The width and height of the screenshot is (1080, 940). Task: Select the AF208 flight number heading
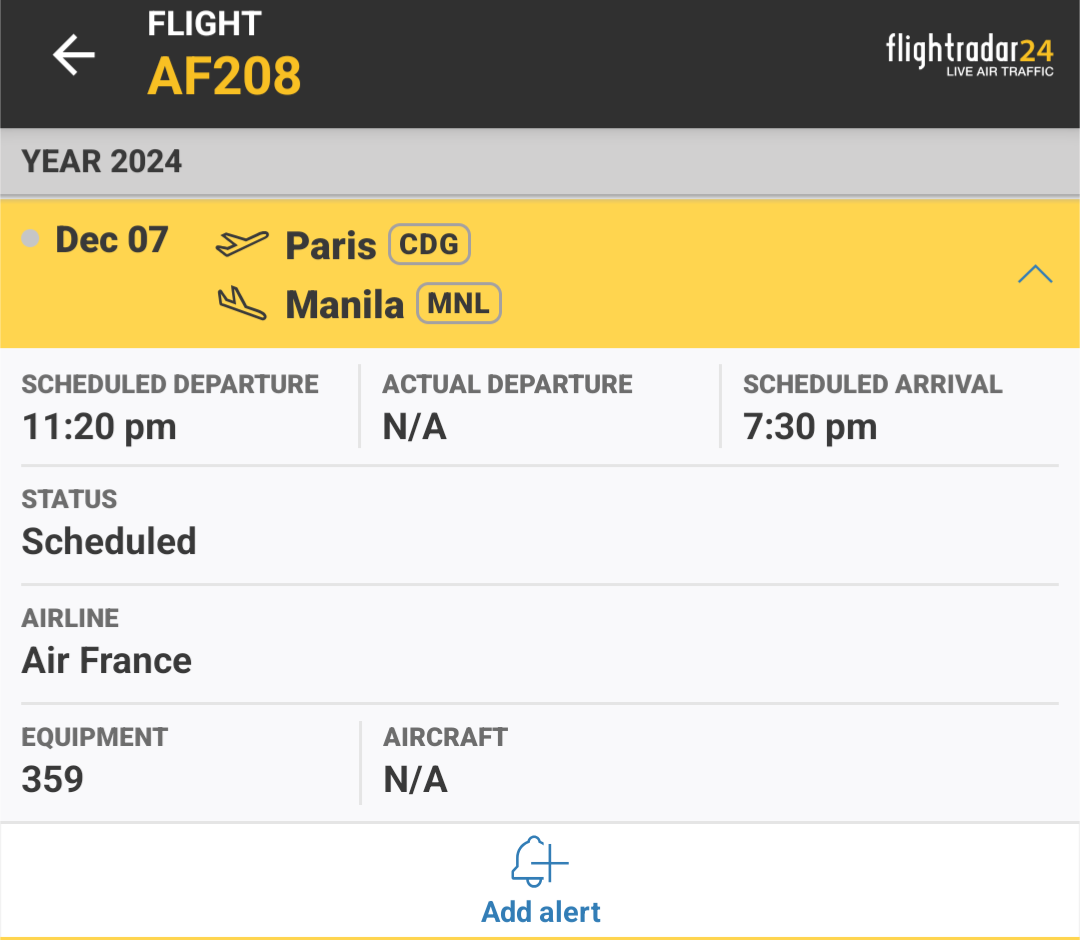pyautogui.click(x=224, y=75)
